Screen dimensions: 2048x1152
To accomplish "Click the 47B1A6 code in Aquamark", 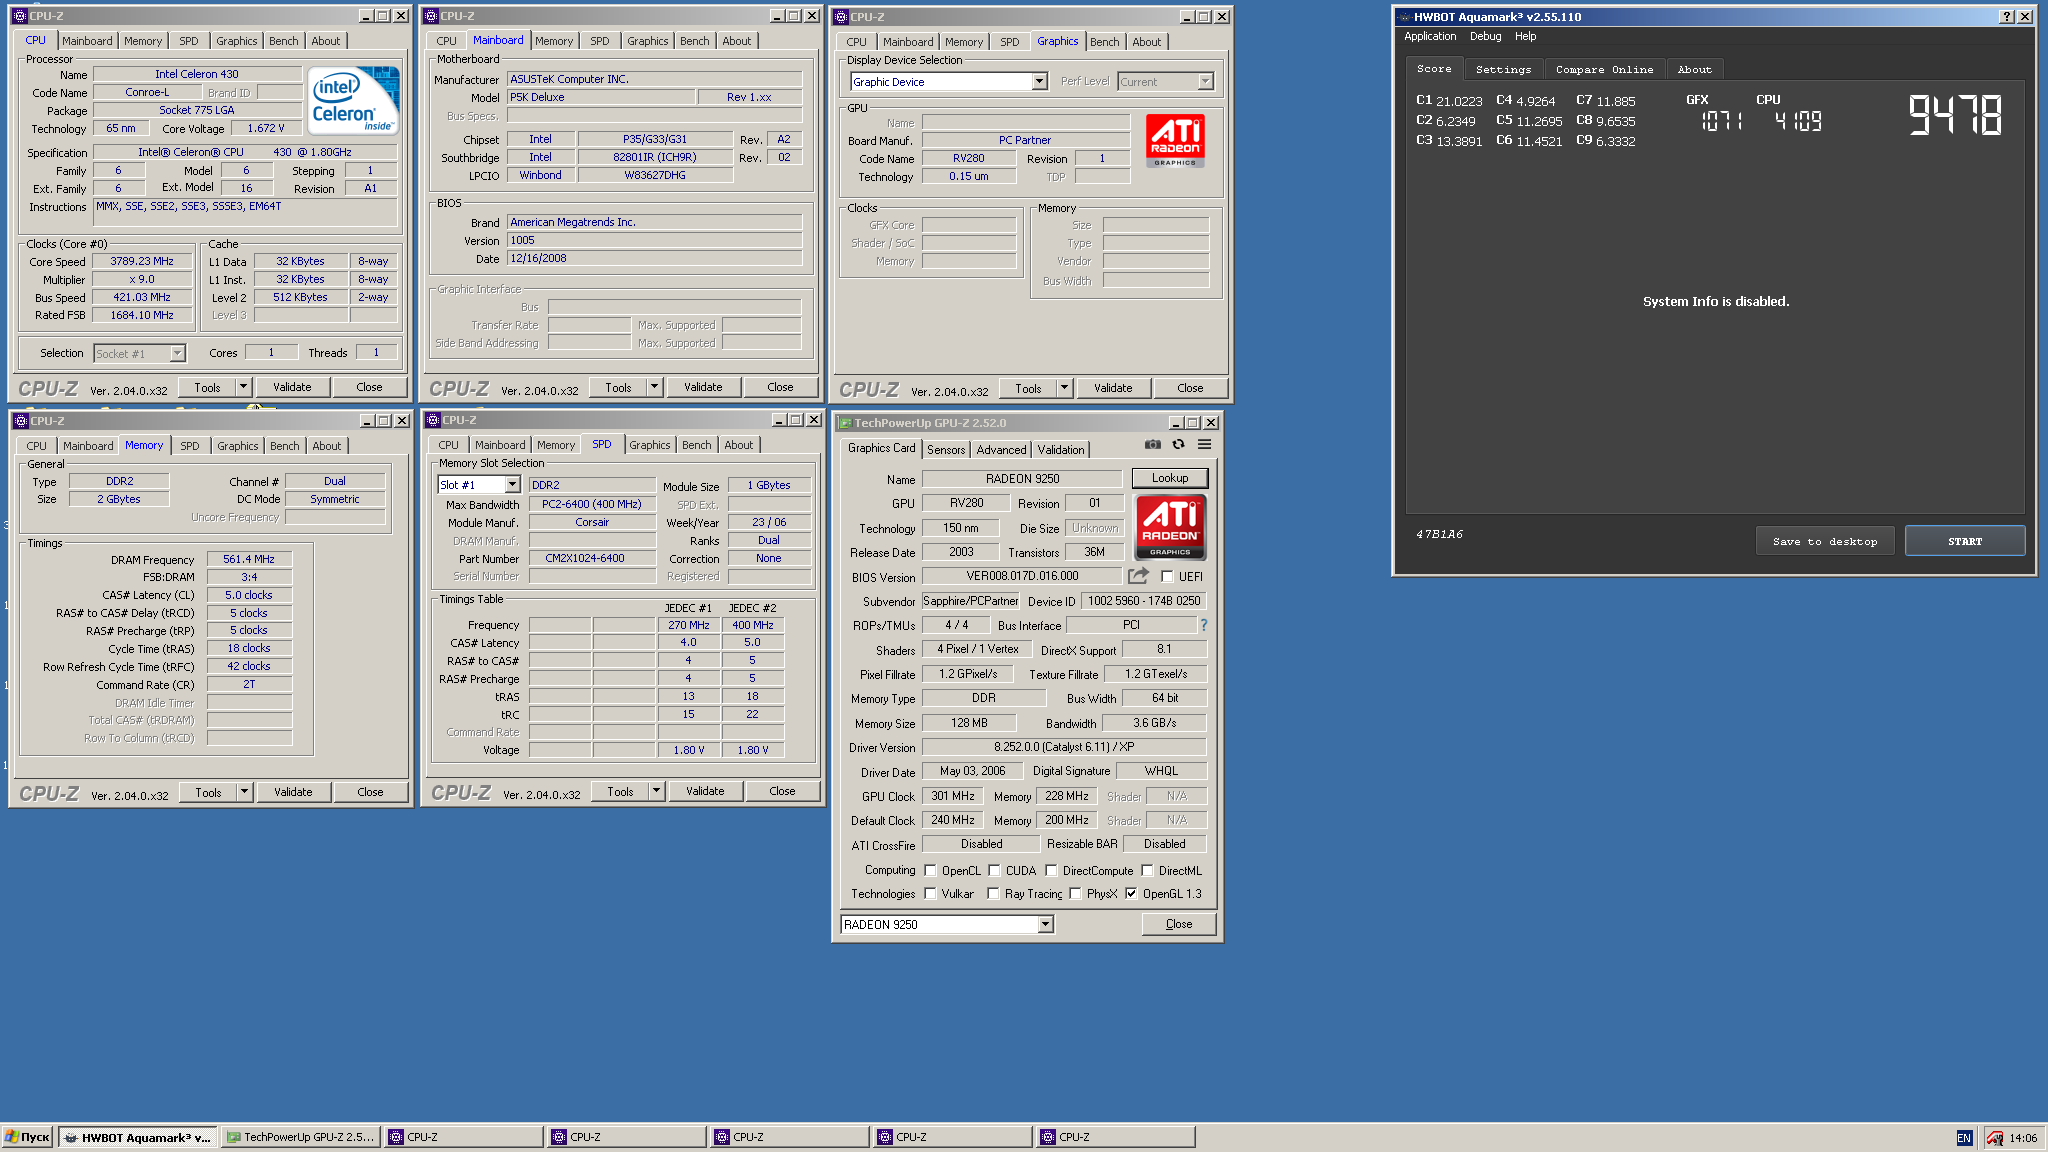I will point(1439,534).
